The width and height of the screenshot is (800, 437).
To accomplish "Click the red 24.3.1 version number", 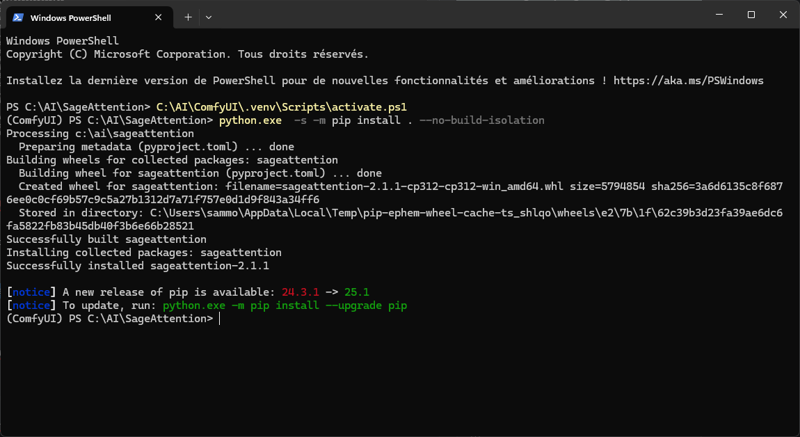I will 301,292.
